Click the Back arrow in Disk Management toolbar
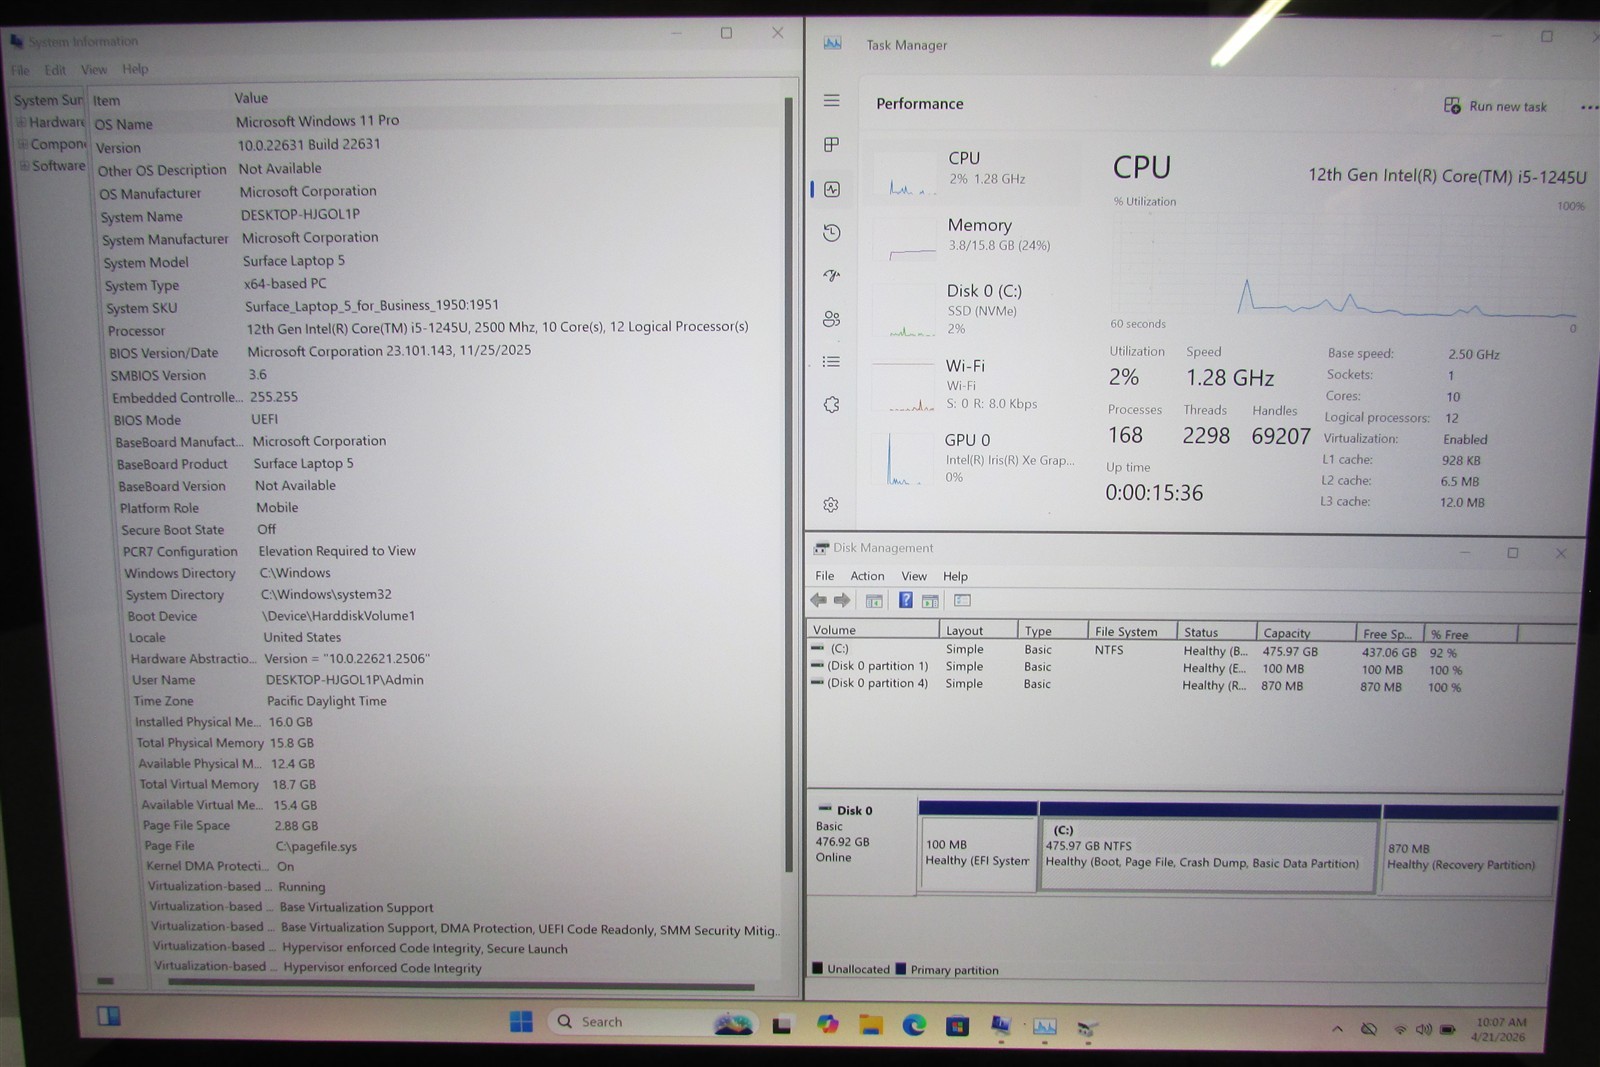Image resolution: width=1600 pixels, height=1067 pixels. (819, 600)
